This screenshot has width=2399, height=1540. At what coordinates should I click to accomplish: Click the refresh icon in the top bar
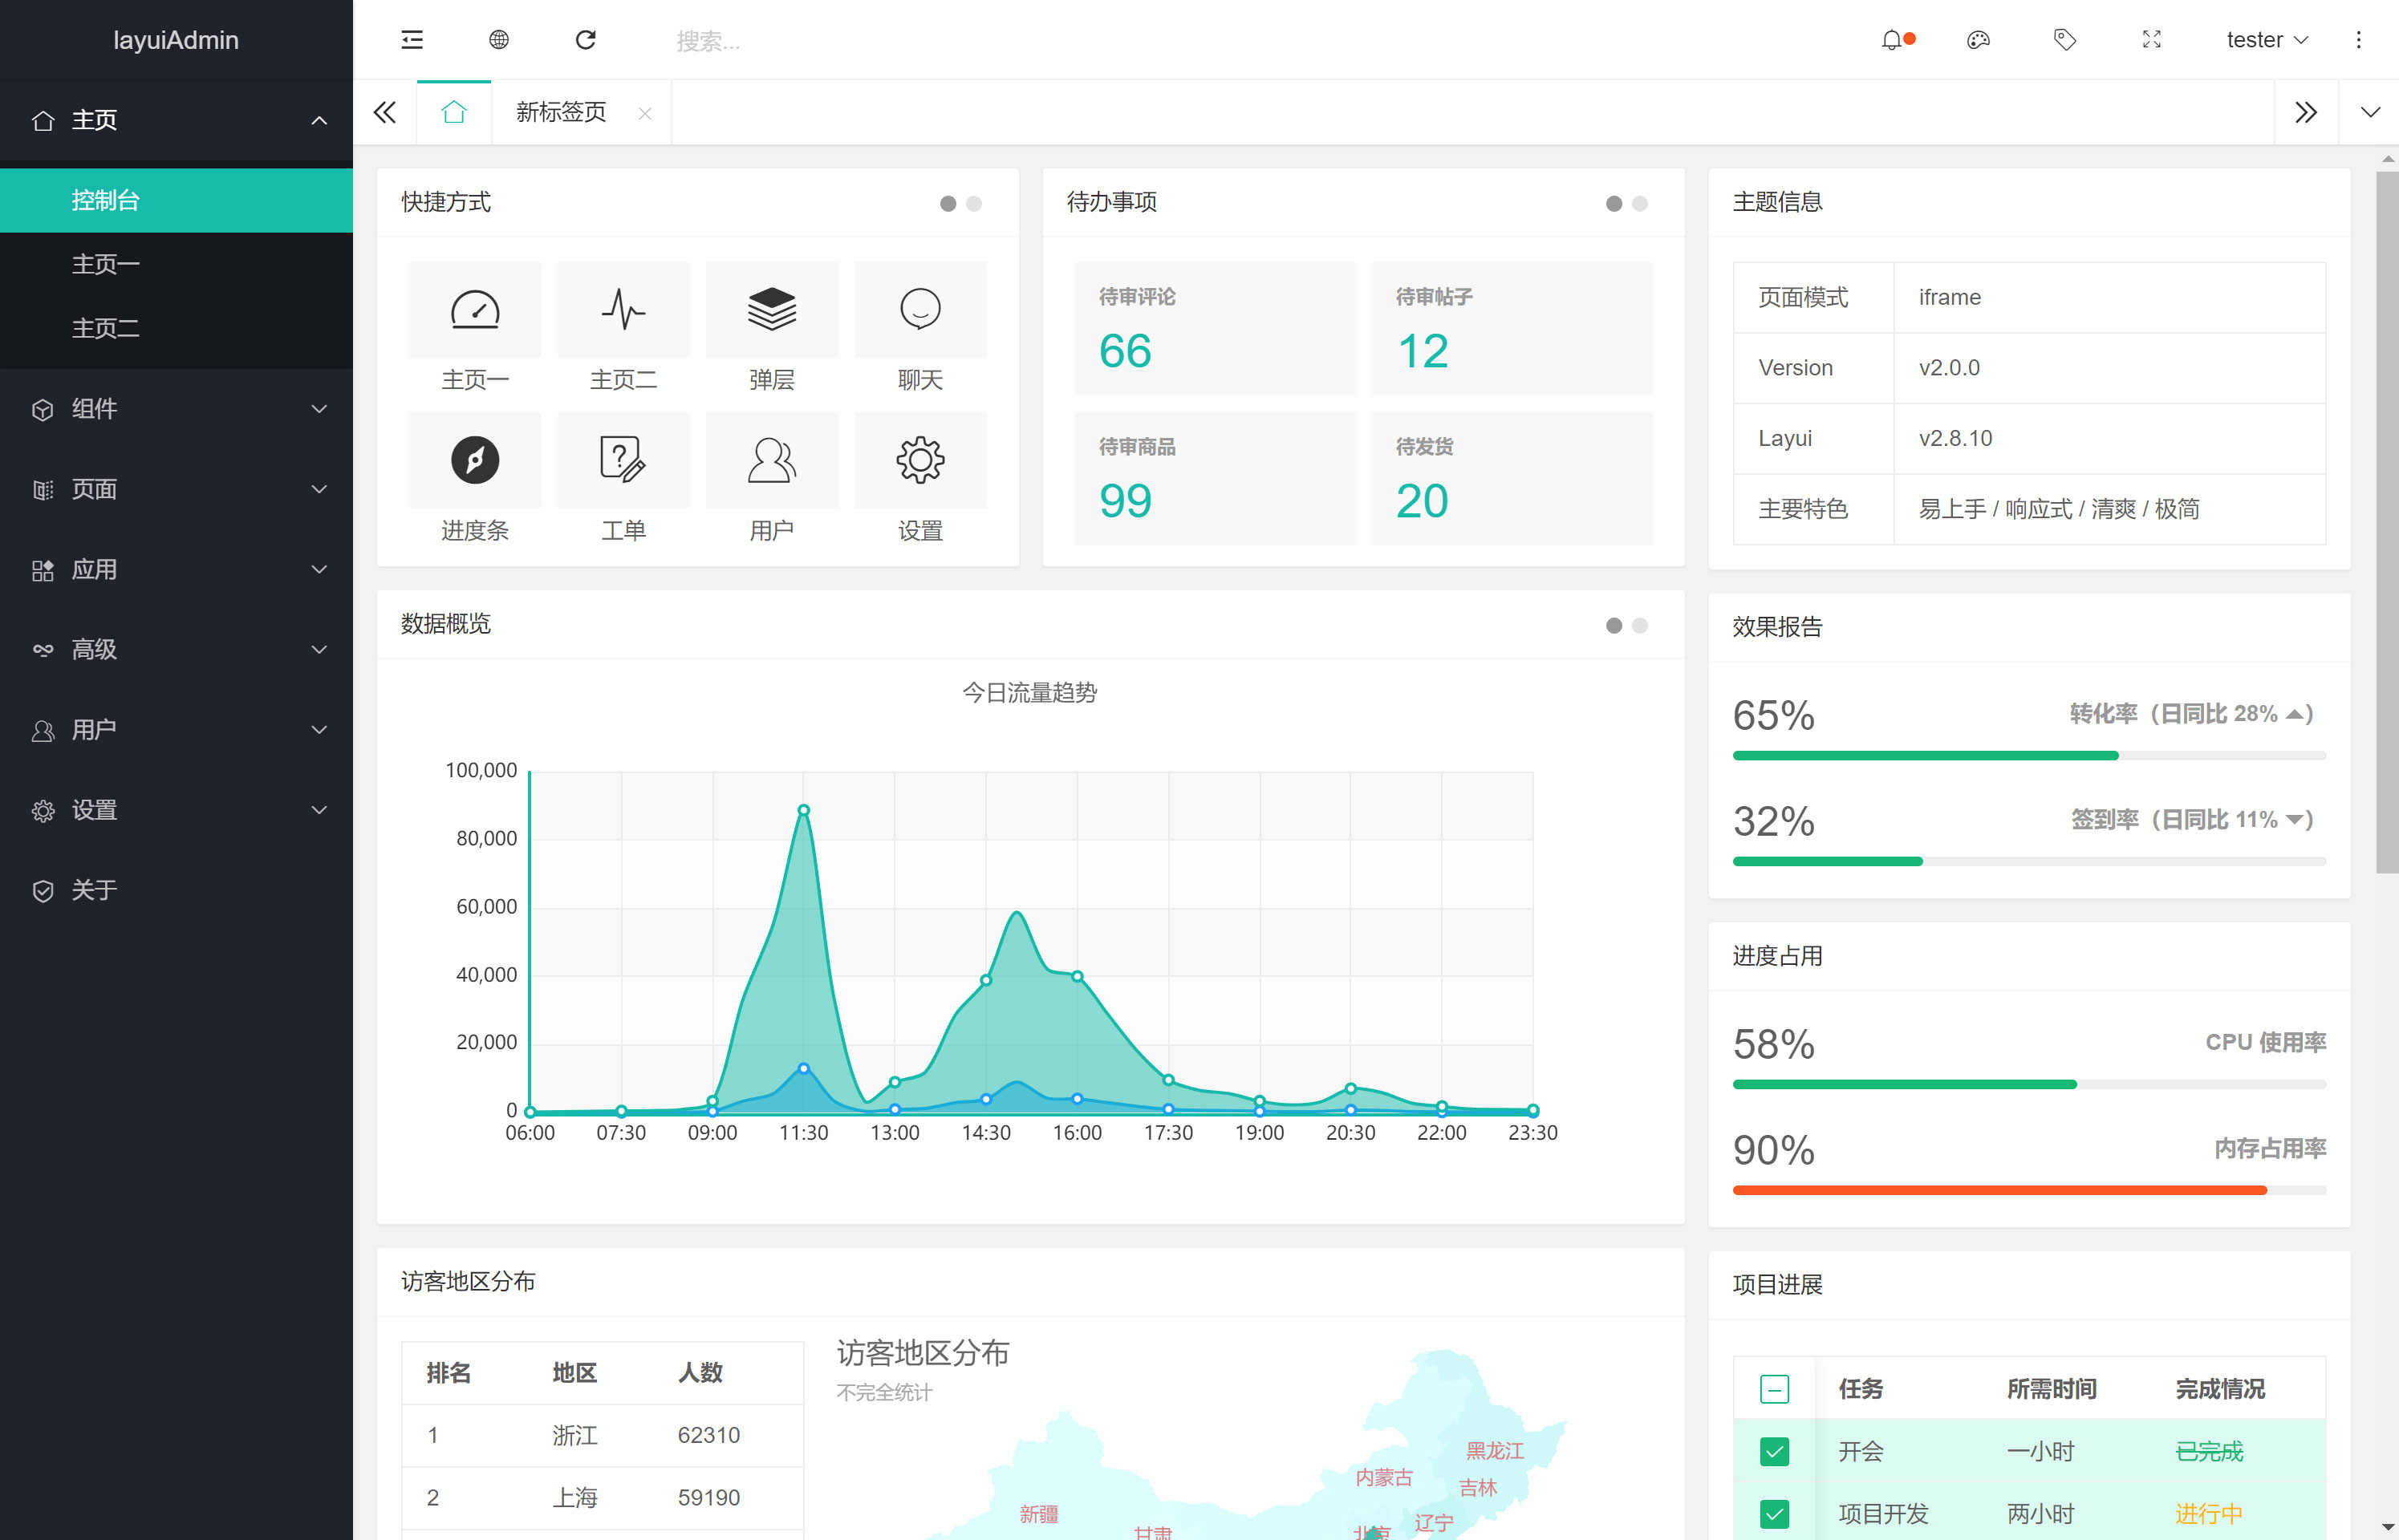coord(586,40)
